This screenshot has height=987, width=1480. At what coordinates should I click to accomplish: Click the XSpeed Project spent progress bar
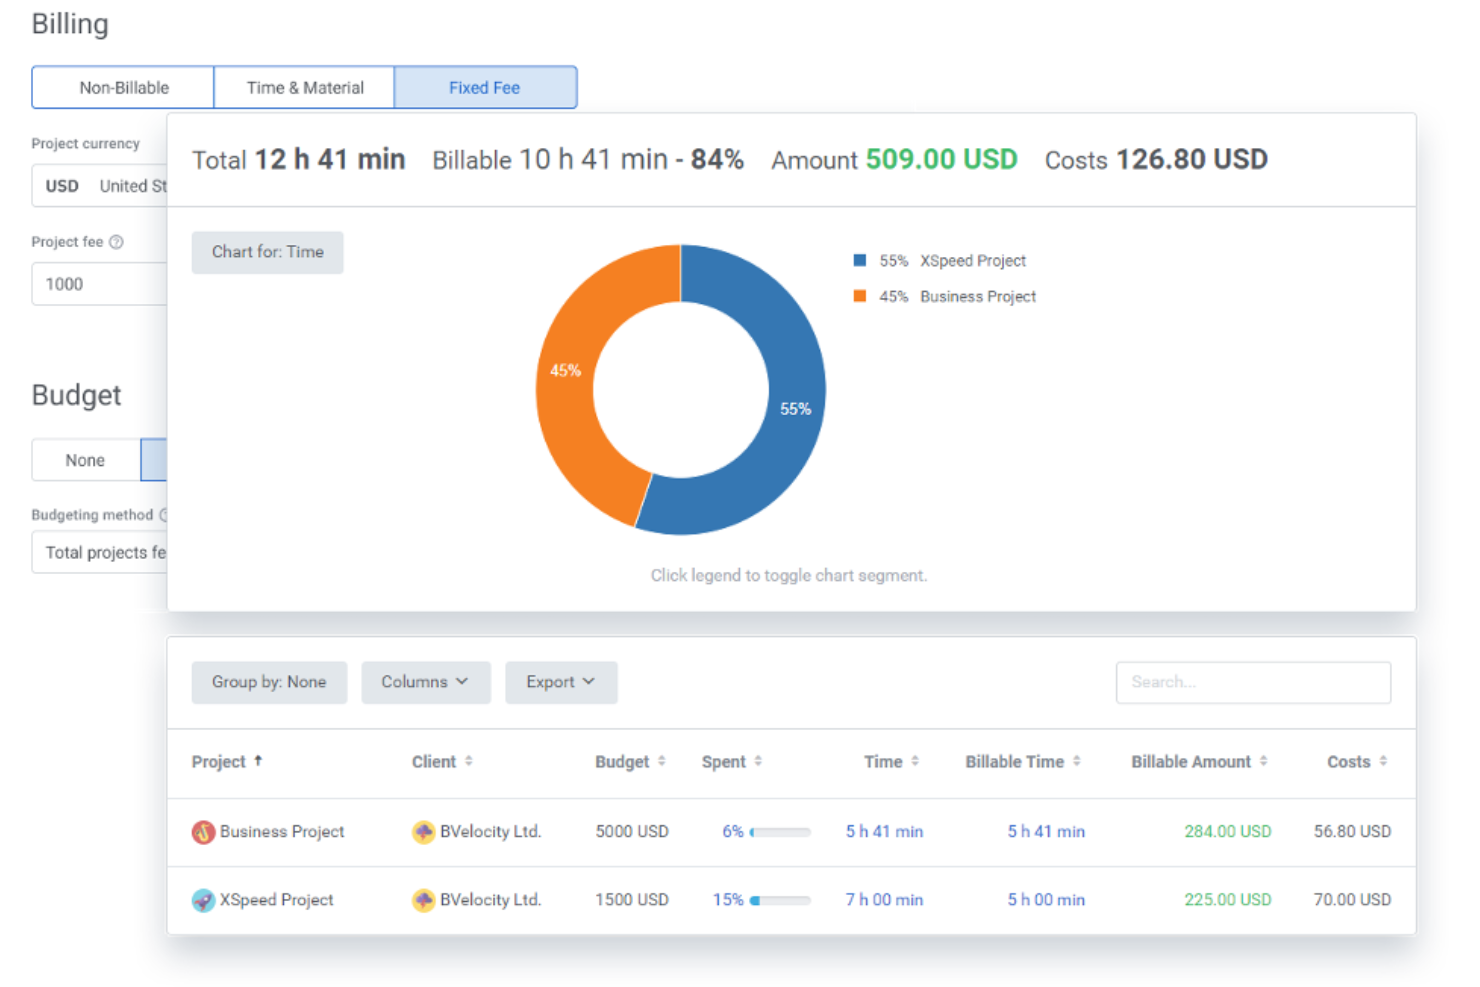[x=780, y=900]
